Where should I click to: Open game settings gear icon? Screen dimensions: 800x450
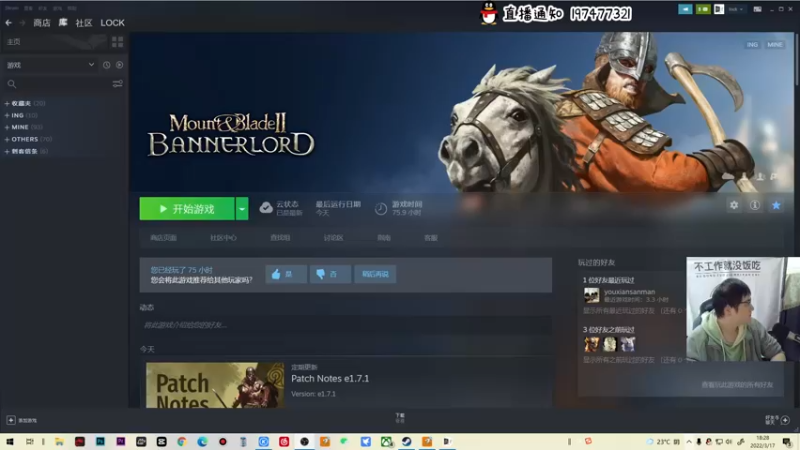[734, 205]
